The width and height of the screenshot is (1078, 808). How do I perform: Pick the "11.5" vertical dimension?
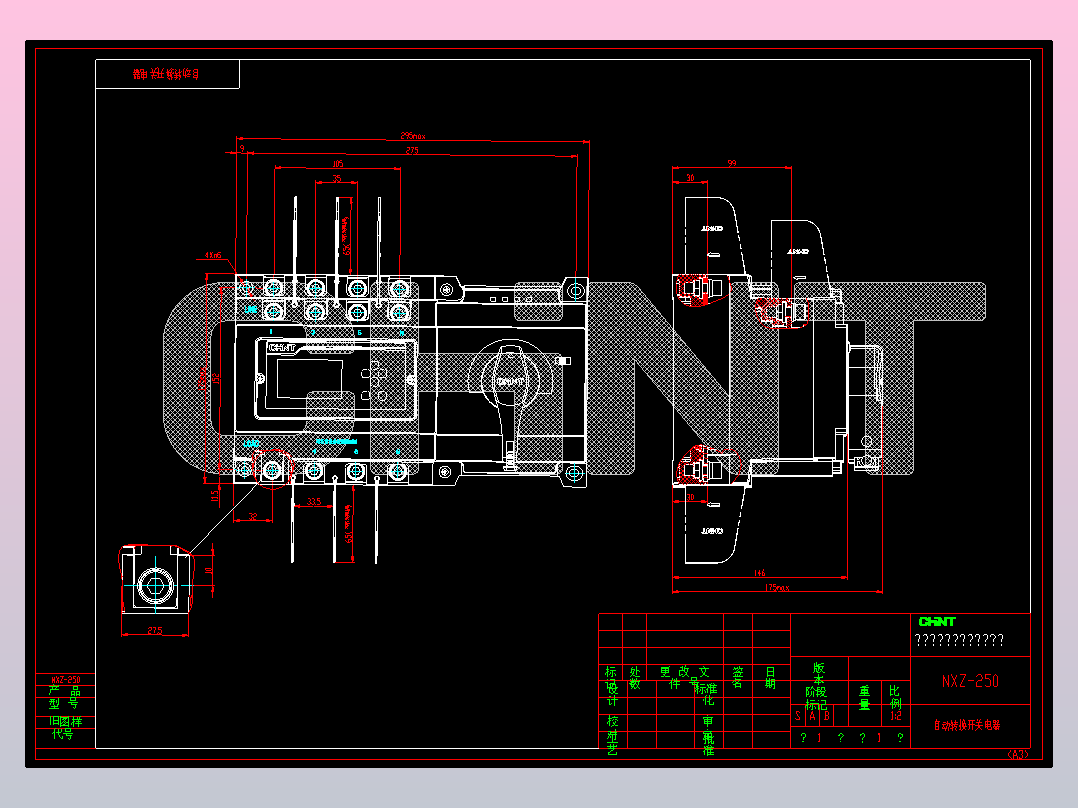coord(215,494)
